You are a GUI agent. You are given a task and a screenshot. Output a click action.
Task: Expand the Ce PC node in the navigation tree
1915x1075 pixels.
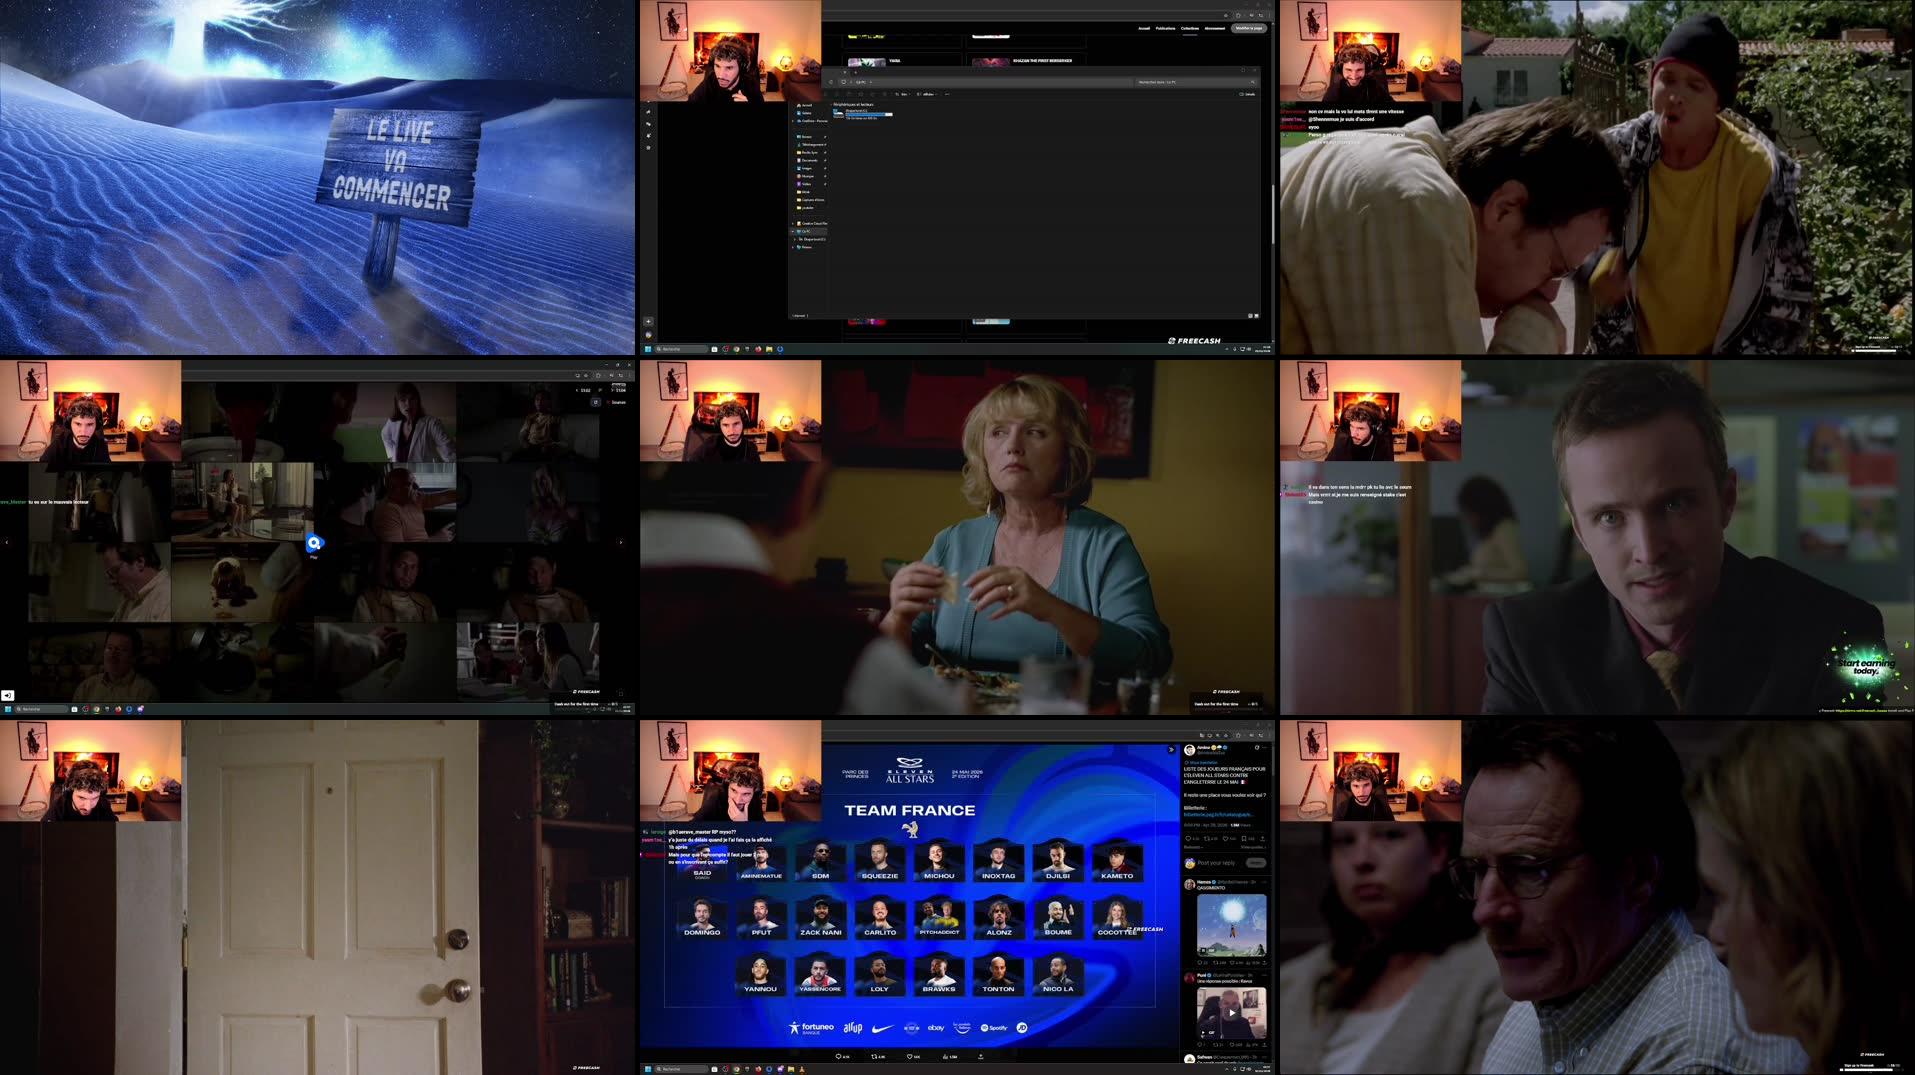[793, 231]
